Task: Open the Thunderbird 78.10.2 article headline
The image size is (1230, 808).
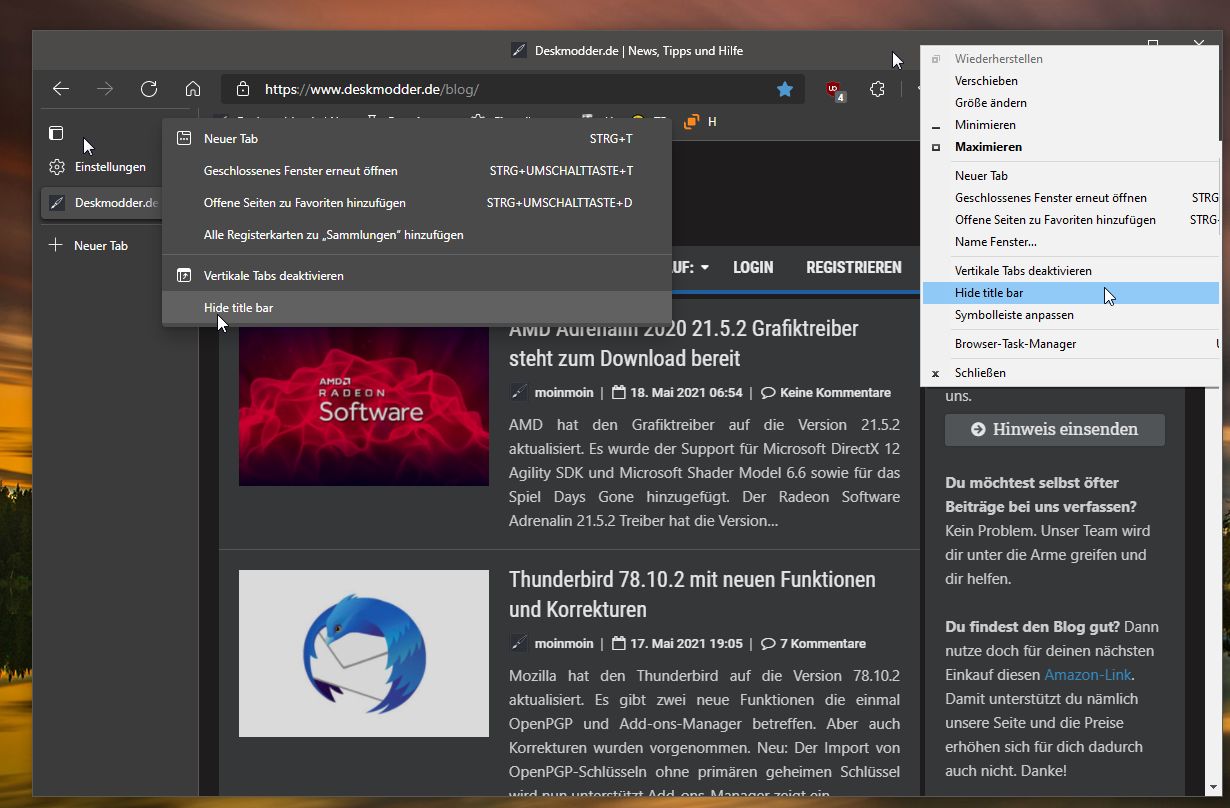Action: [x=692, y=594]
